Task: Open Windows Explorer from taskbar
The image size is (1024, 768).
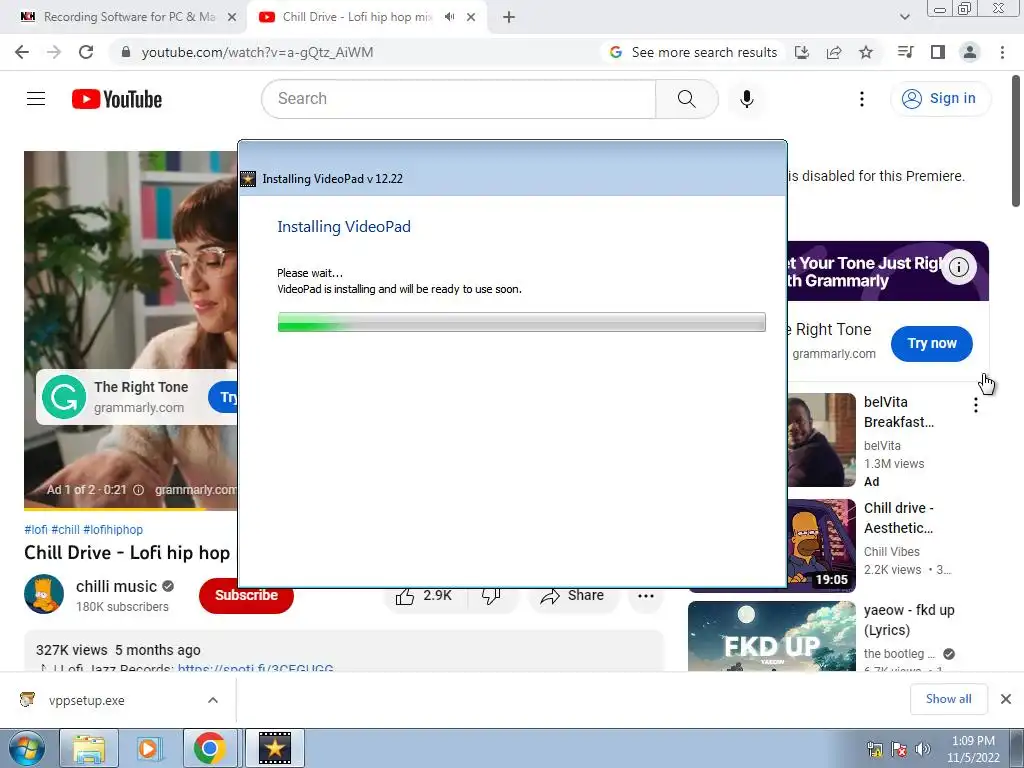Action: (89, 748)
